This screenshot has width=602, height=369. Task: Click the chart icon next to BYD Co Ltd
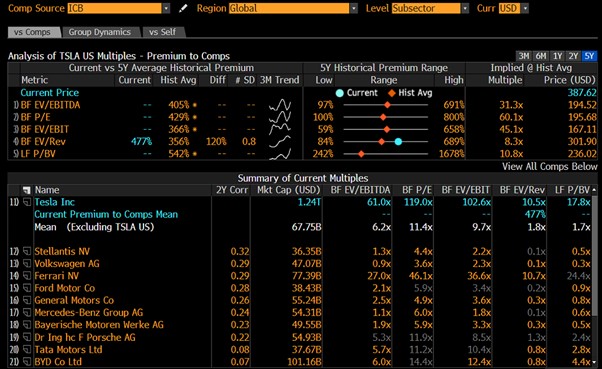[x=27, y=362]
